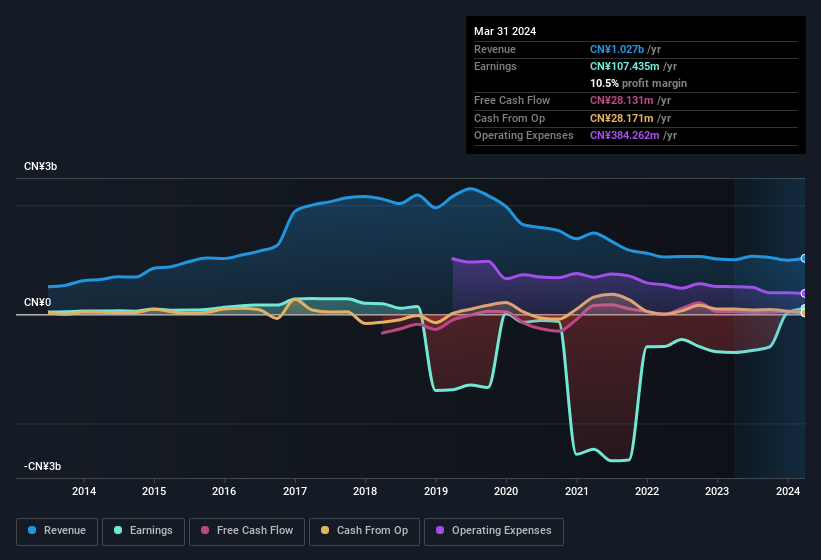Click the Cash From Op endpoint marker

[x=804, y=312]
